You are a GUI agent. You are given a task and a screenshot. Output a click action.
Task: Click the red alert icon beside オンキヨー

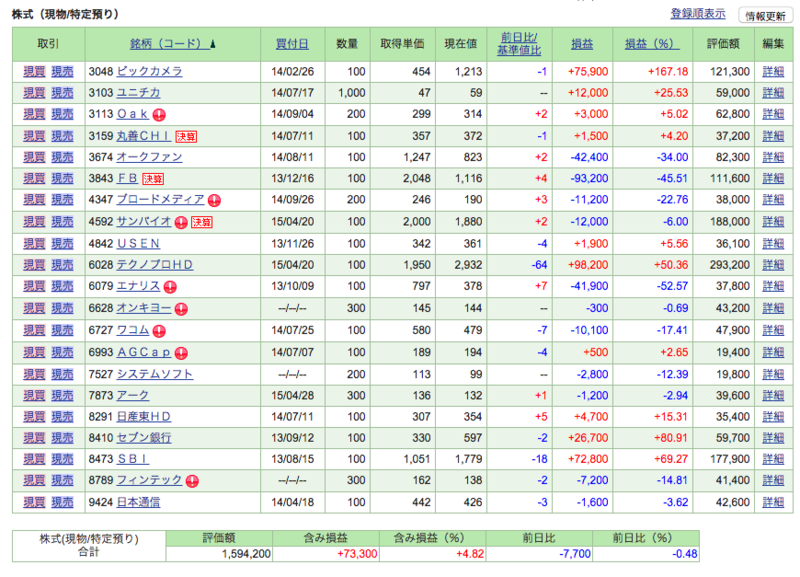181,309
